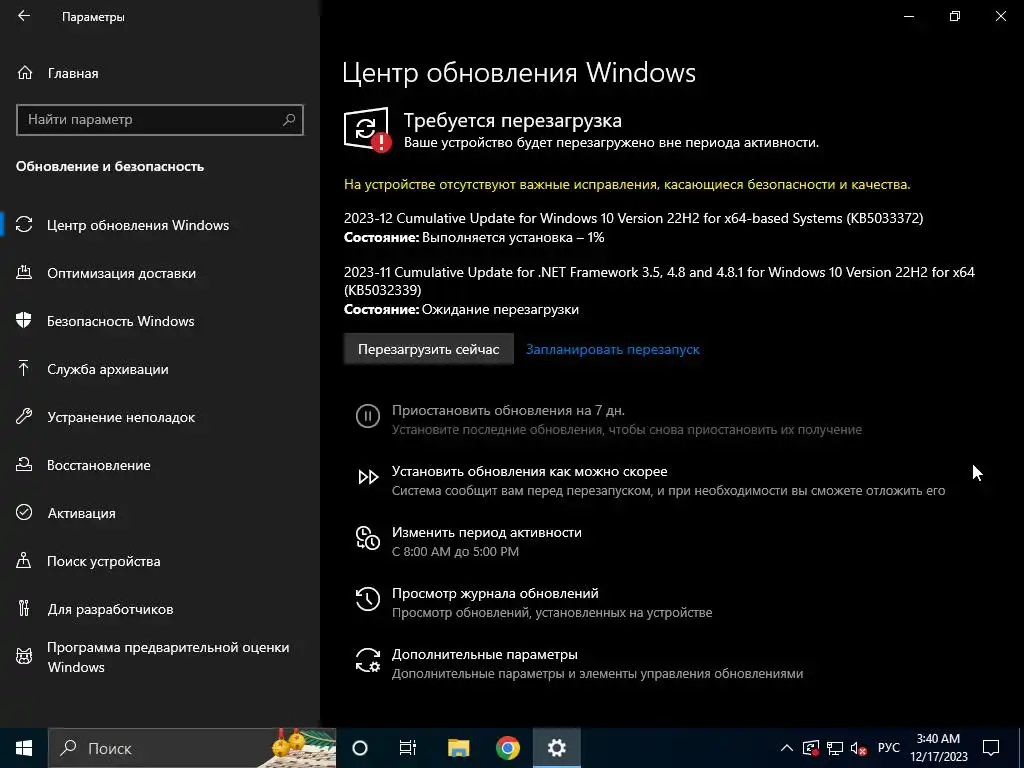Click the back arrow in Параметры window

24,16
